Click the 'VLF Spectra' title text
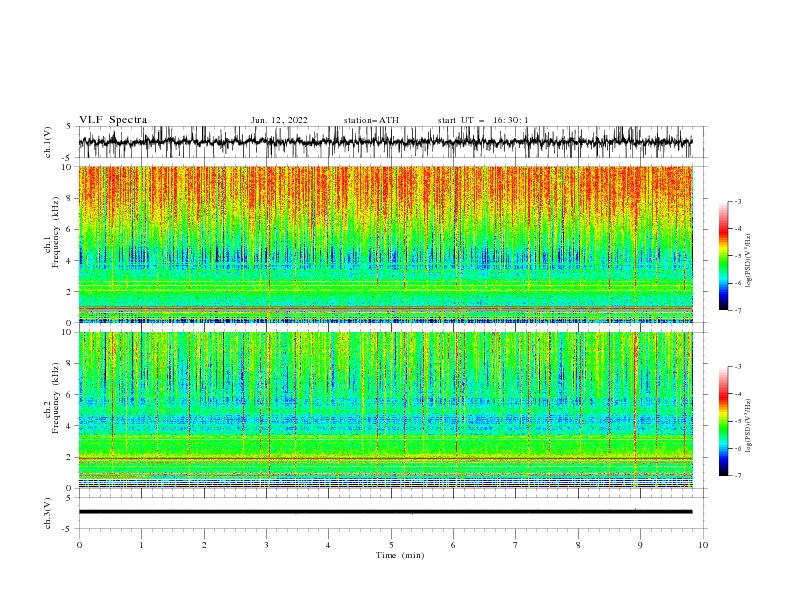792x612 pixels. click(x=113, y=120)
